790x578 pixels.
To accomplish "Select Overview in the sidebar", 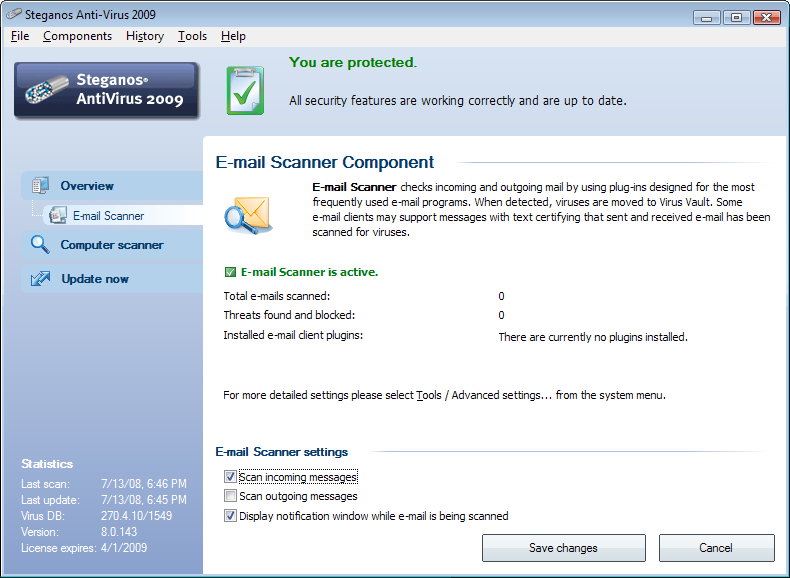I will point(112,185).
